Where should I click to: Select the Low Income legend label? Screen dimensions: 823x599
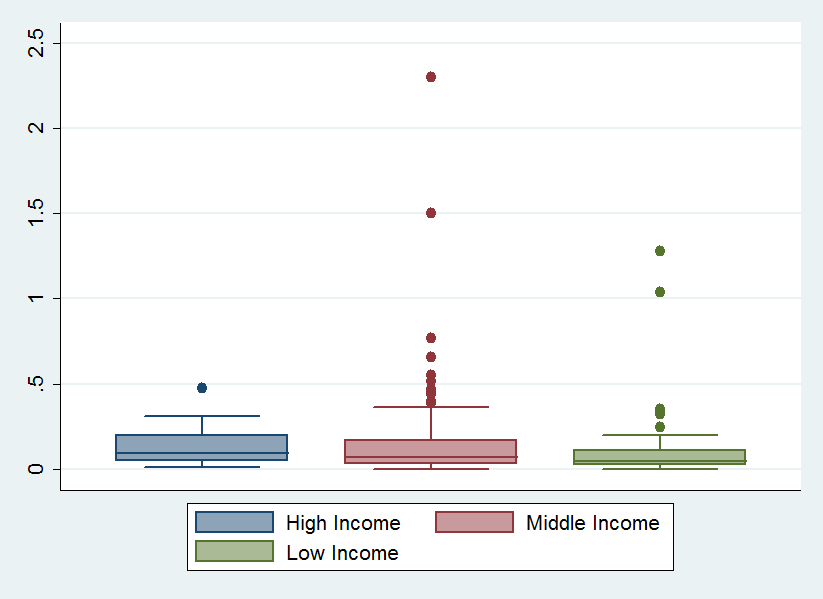click(x=341, y=553)
